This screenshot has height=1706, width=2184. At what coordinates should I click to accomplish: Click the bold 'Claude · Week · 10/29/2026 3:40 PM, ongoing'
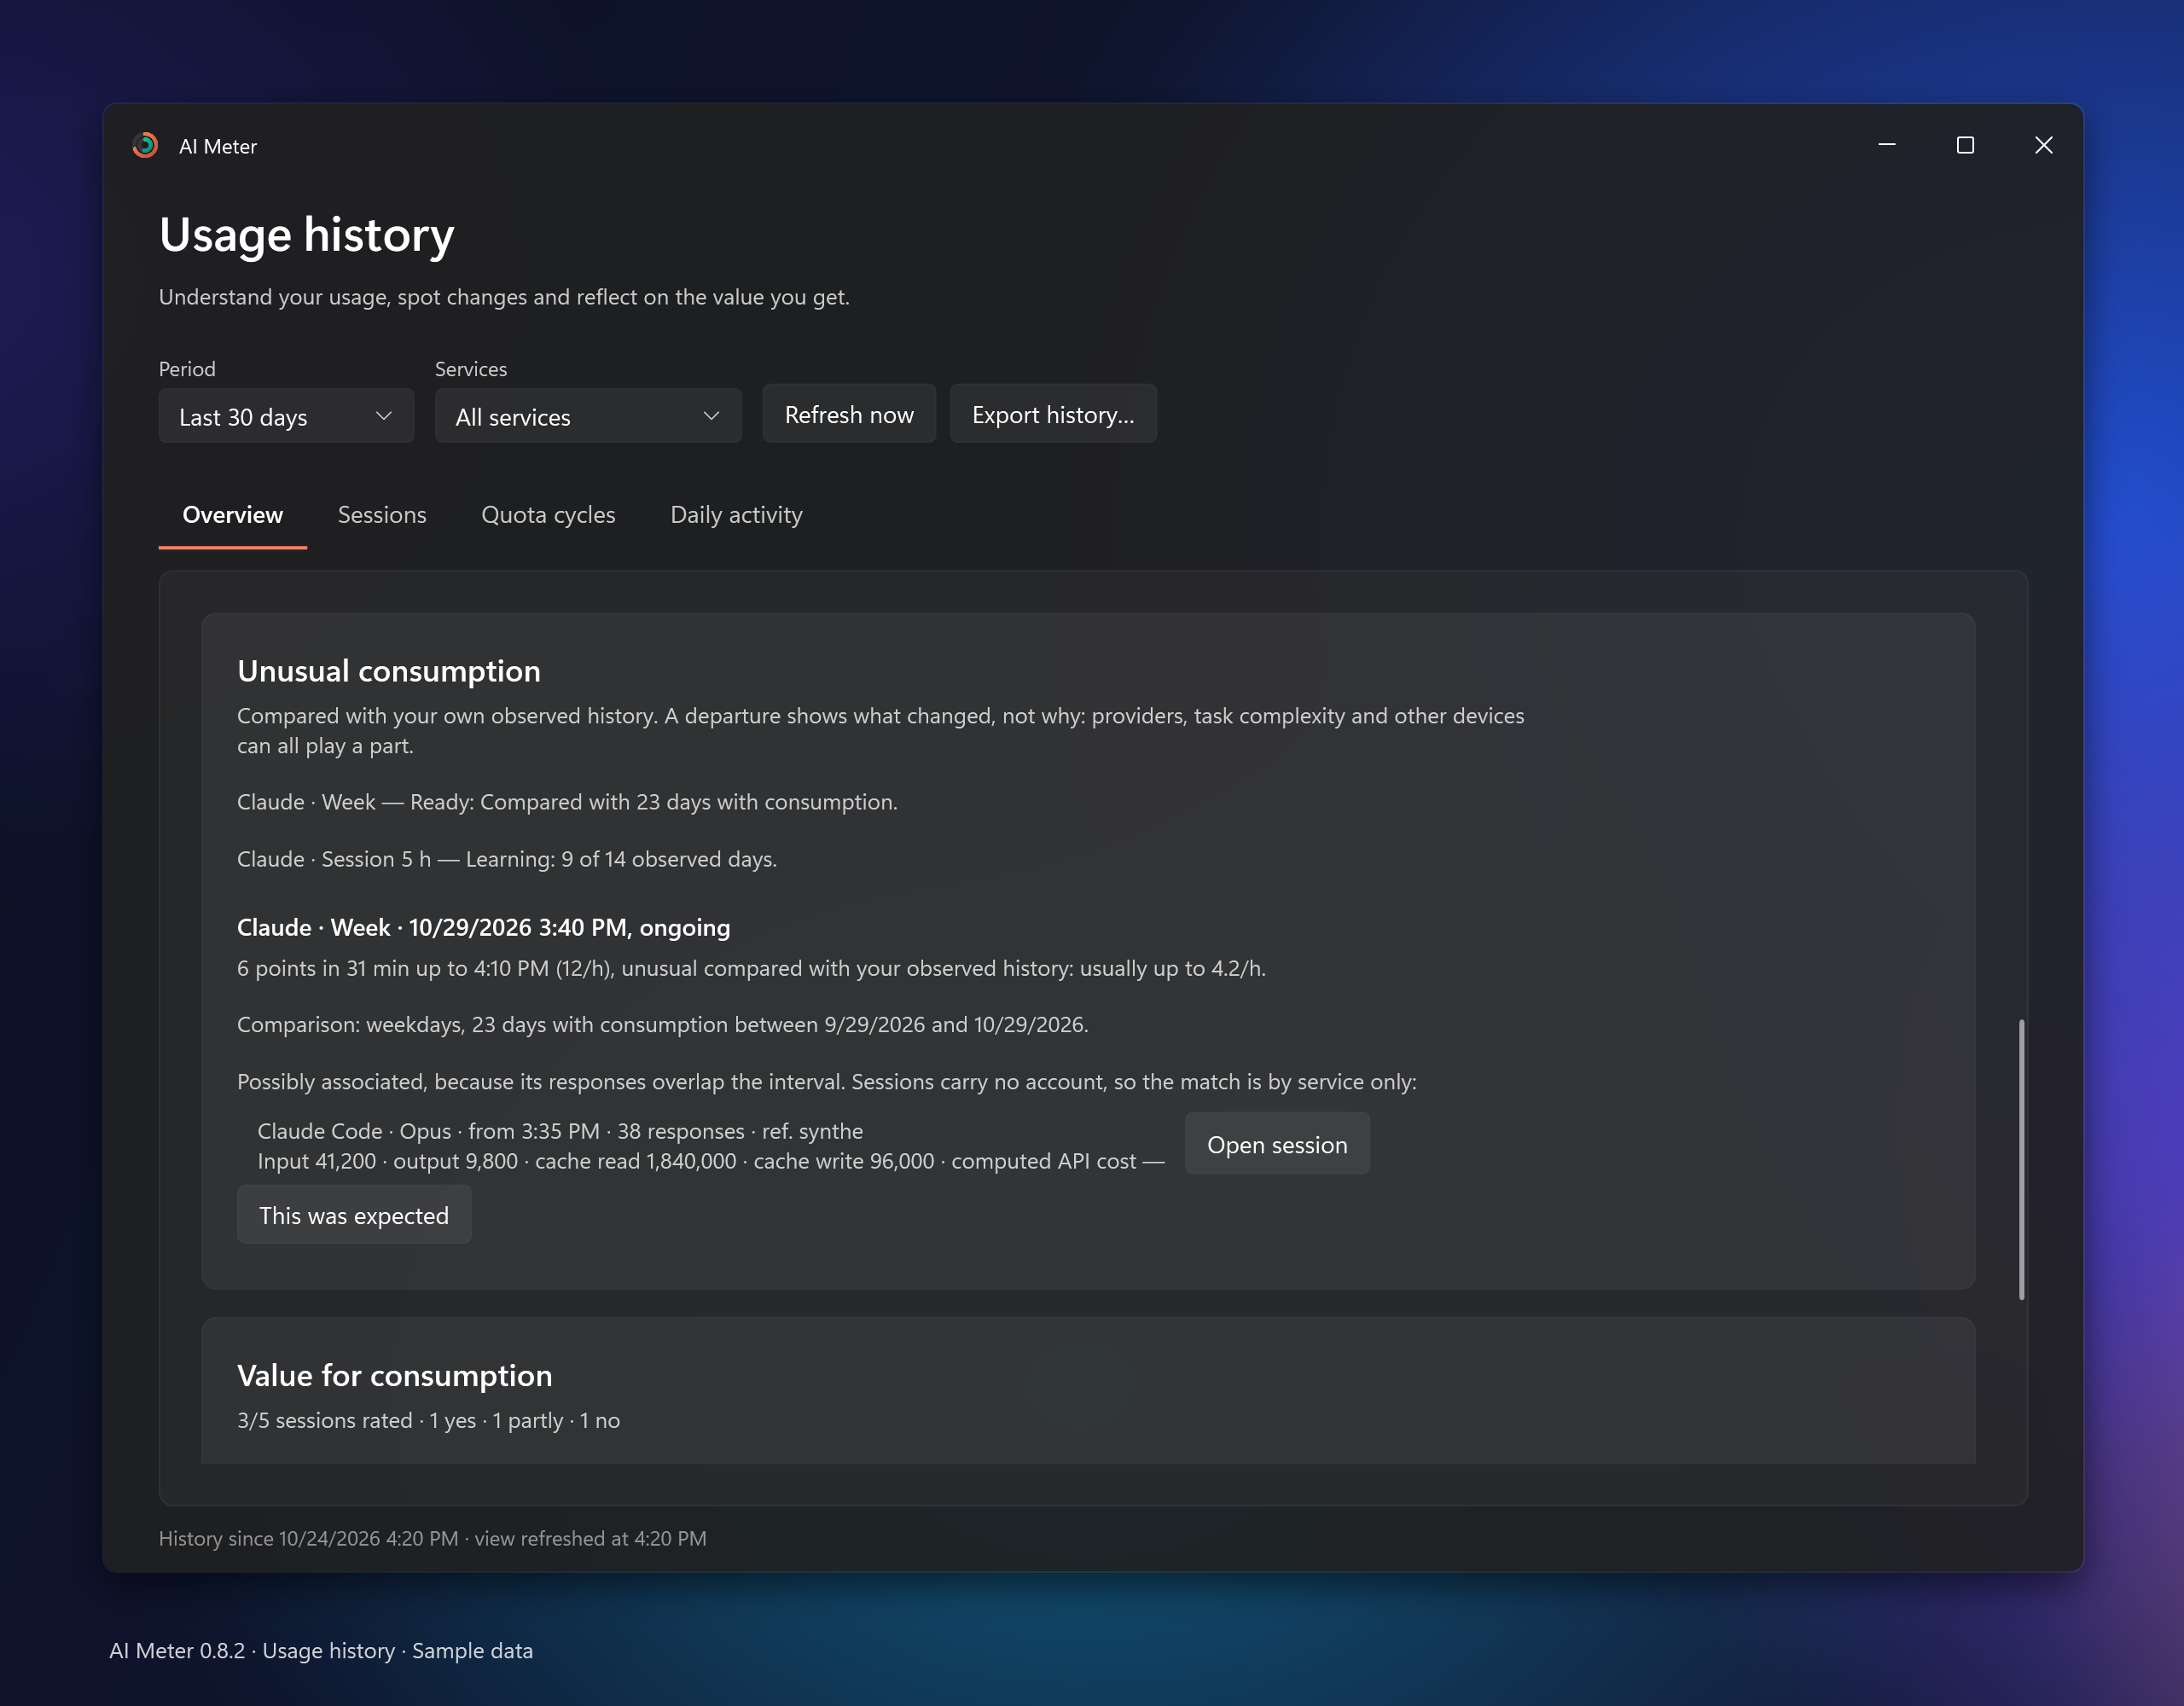(483, 928)
